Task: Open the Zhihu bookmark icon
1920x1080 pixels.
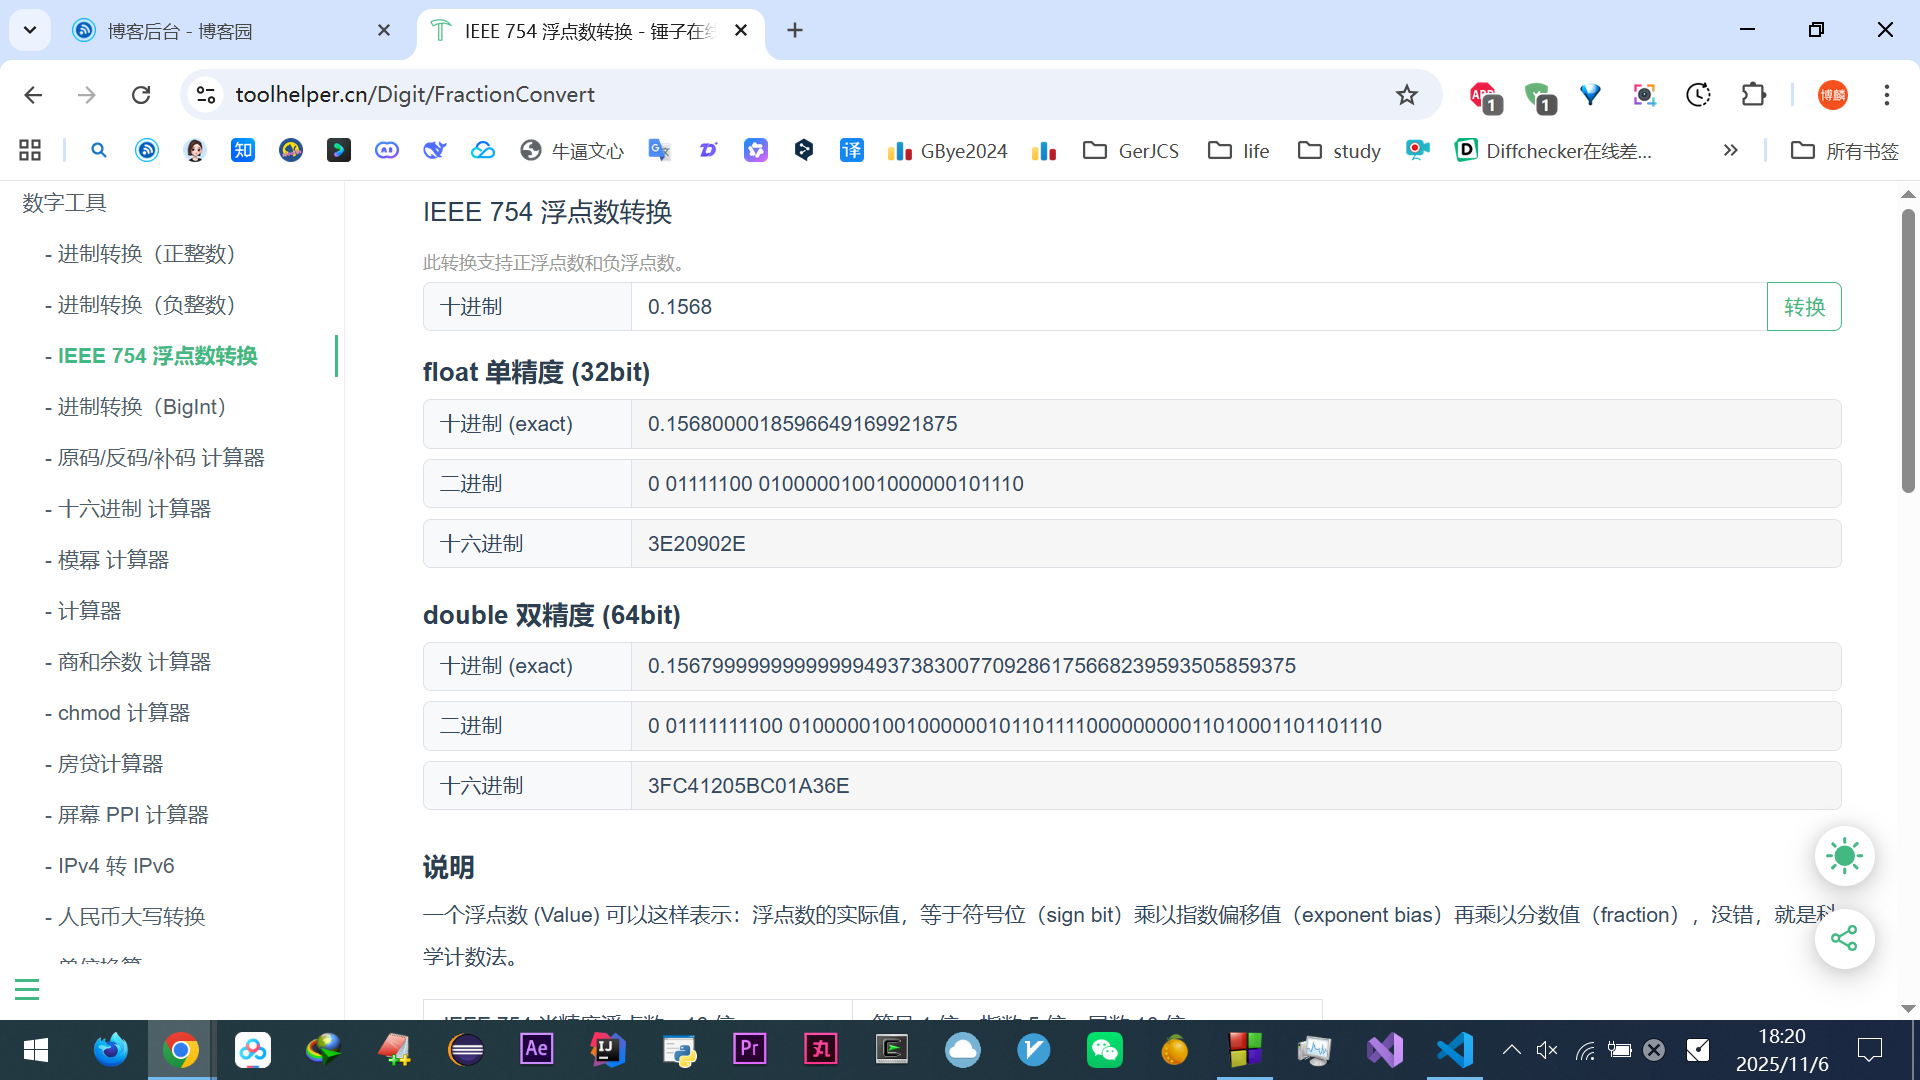Action: click(x=243, y=151)
